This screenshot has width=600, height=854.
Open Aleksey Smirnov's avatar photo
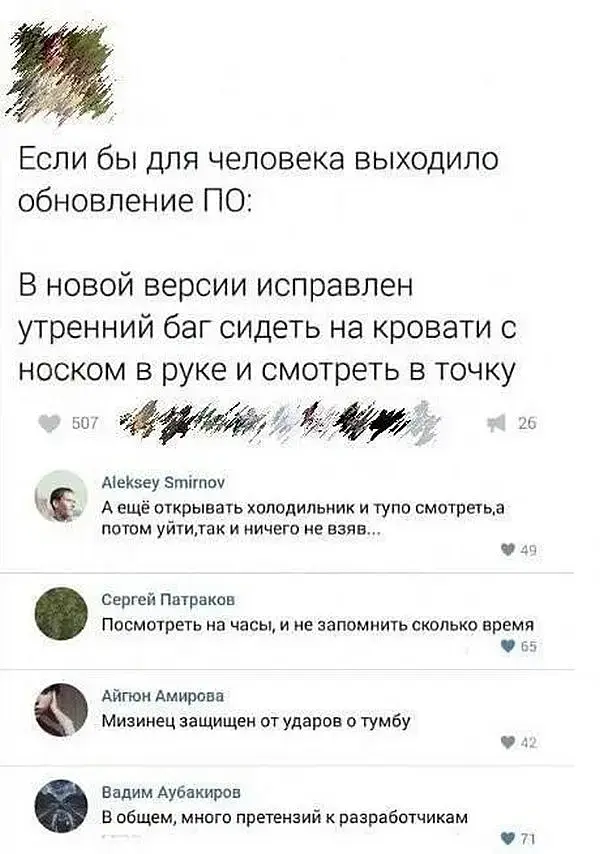coord(61,496)
